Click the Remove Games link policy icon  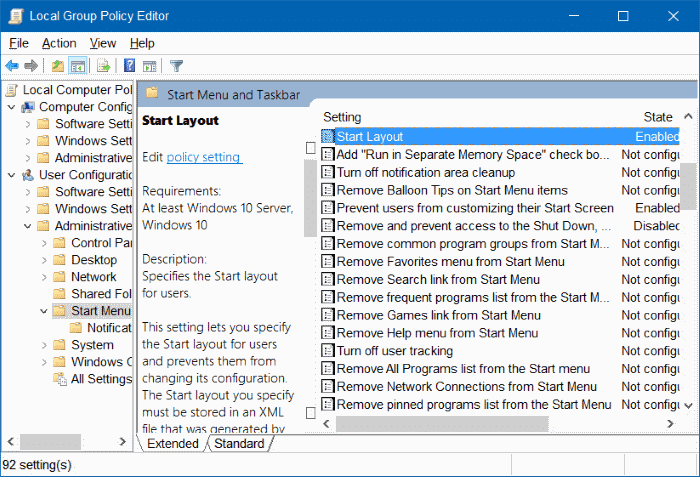pos(328,315)
